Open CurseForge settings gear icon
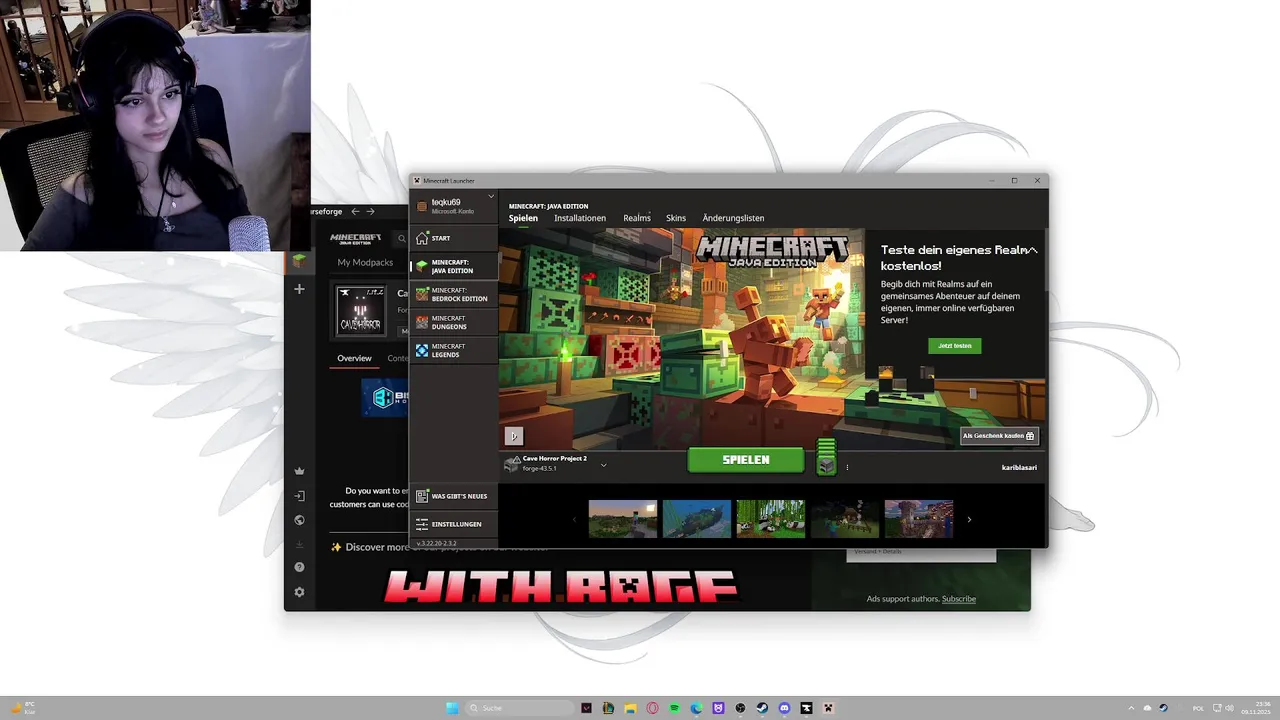Screen dimensions: 1280x720 tap(298, 592)
